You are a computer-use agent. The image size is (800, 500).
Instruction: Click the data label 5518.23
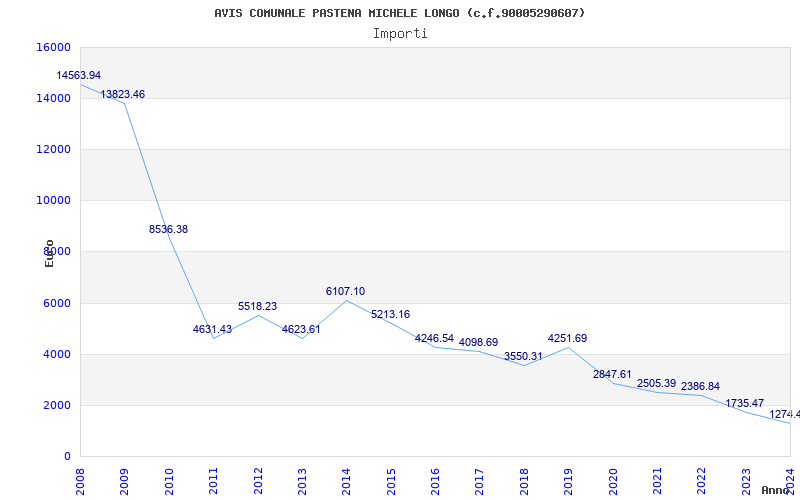tap(258, 307)
